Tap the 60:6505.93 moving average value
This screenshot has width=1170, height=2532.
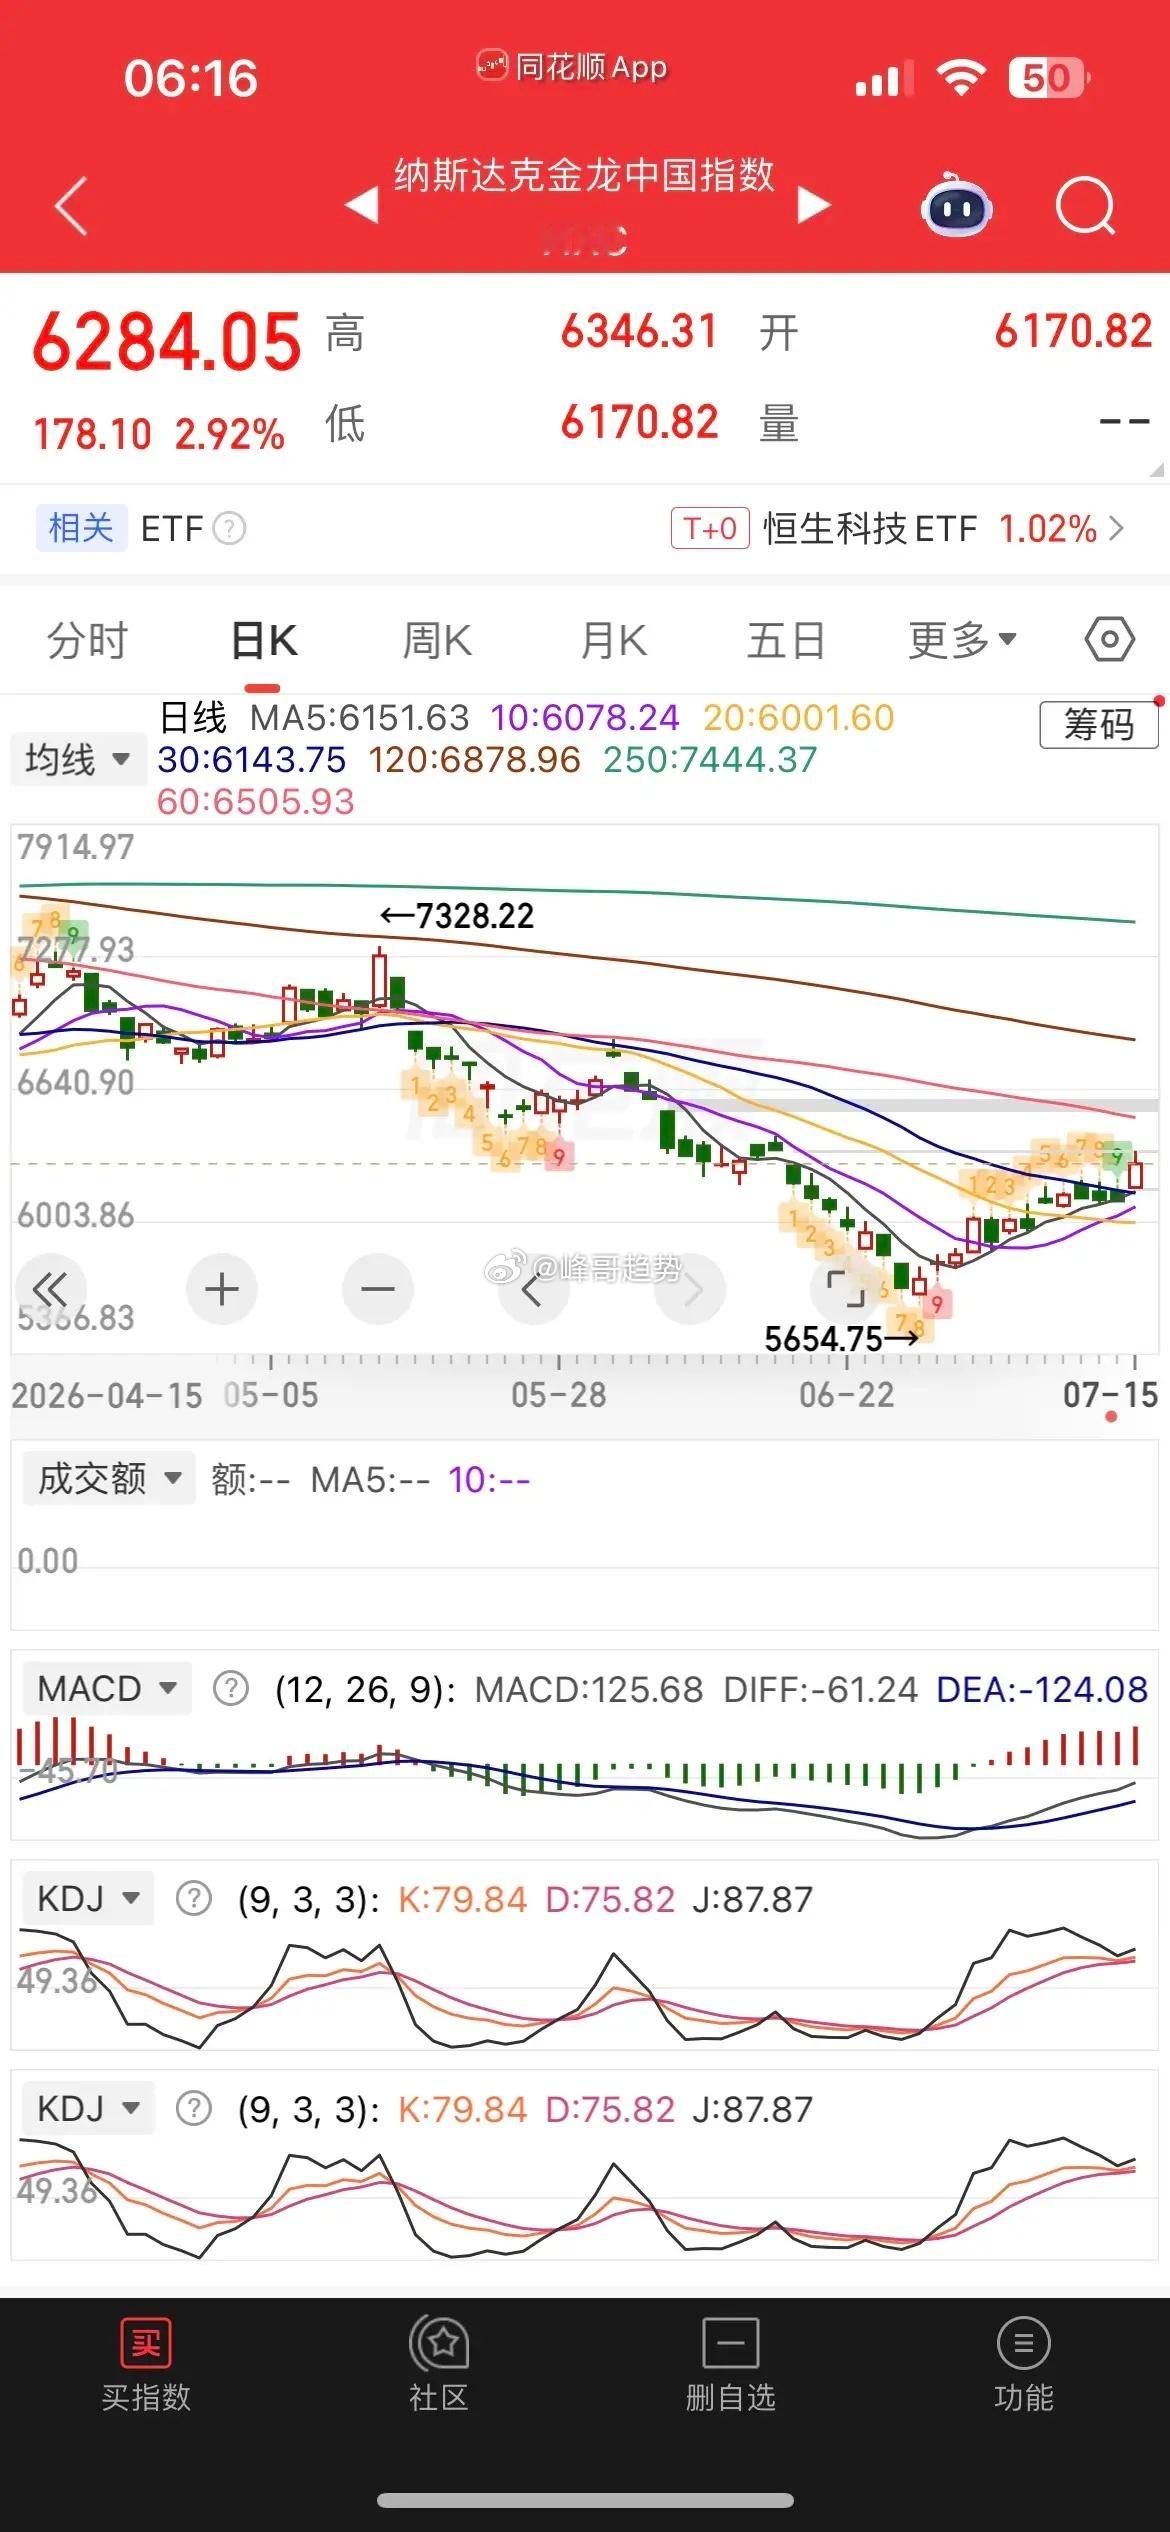(256, 802)
